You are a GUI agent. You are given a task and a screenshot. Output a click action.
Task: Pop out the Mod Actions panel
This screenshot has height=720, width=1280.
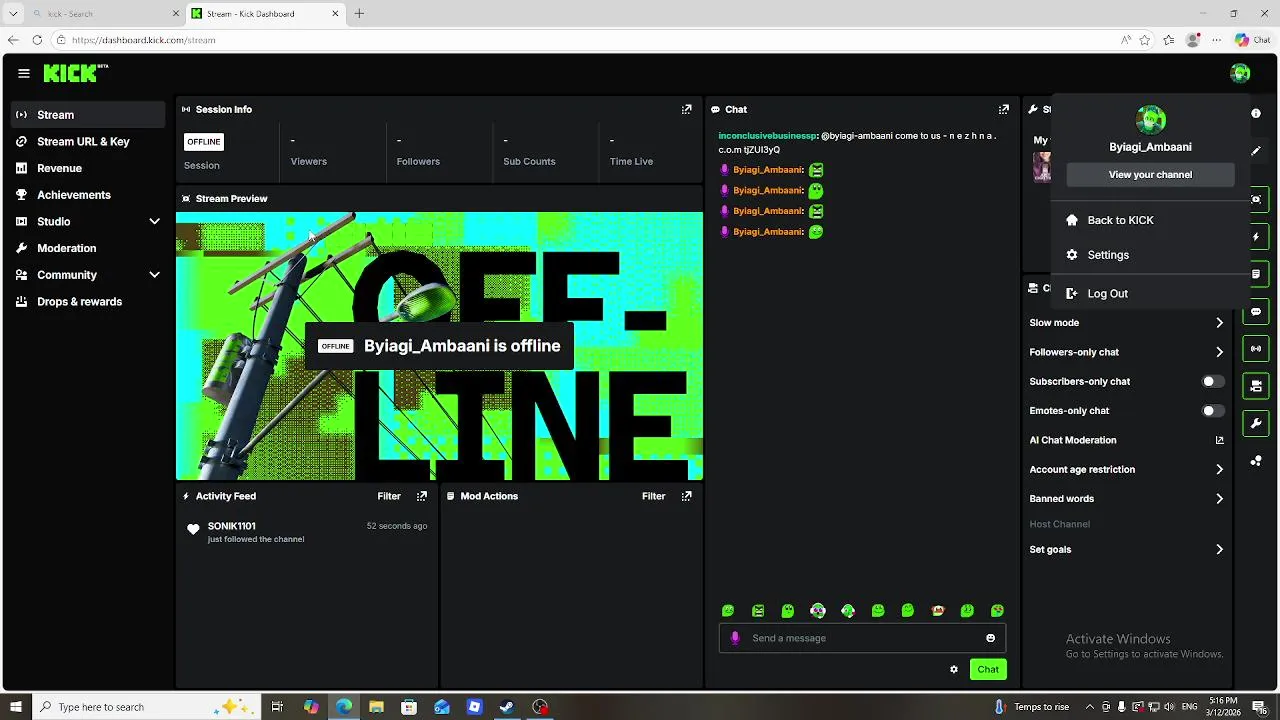(686, 496)
